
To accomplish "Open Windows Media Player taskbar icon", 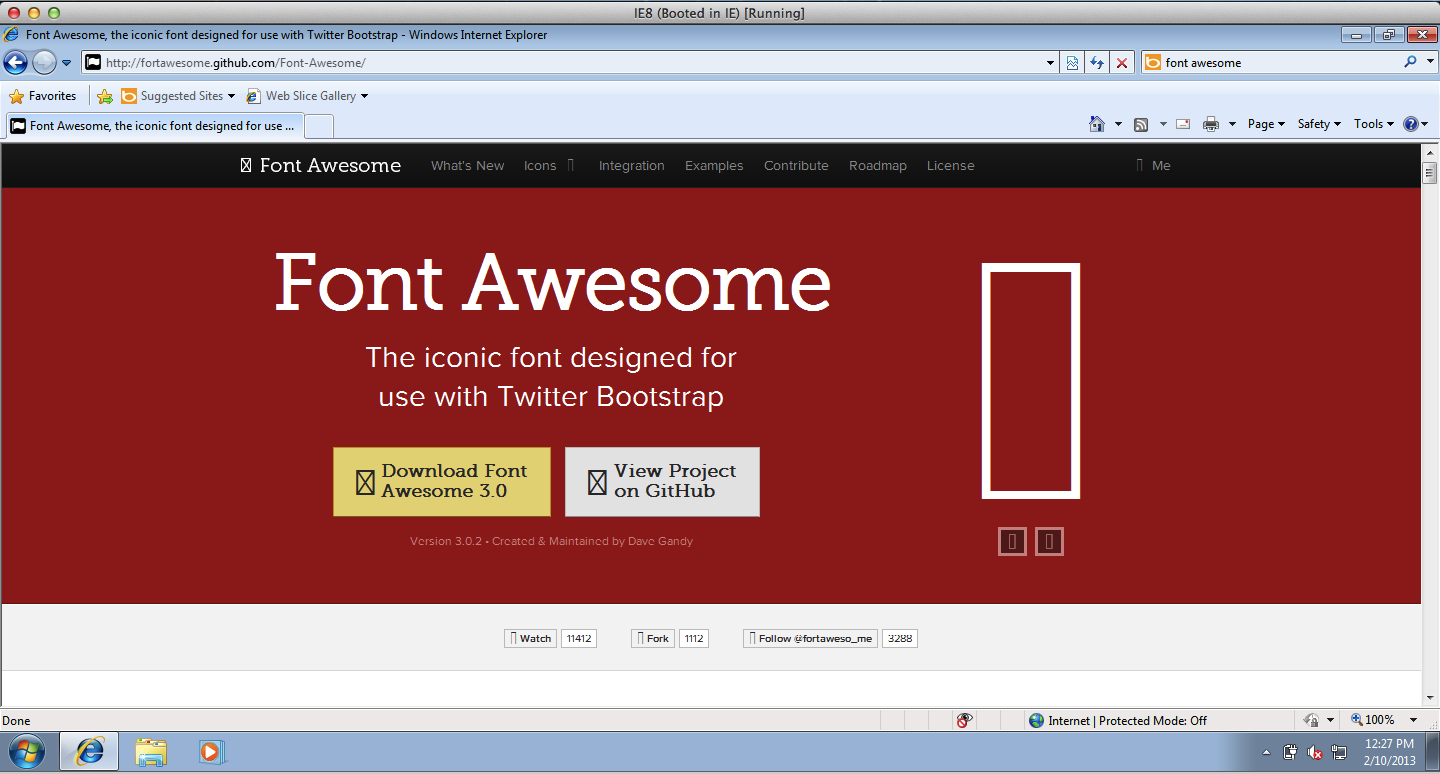I will [211, 752].
